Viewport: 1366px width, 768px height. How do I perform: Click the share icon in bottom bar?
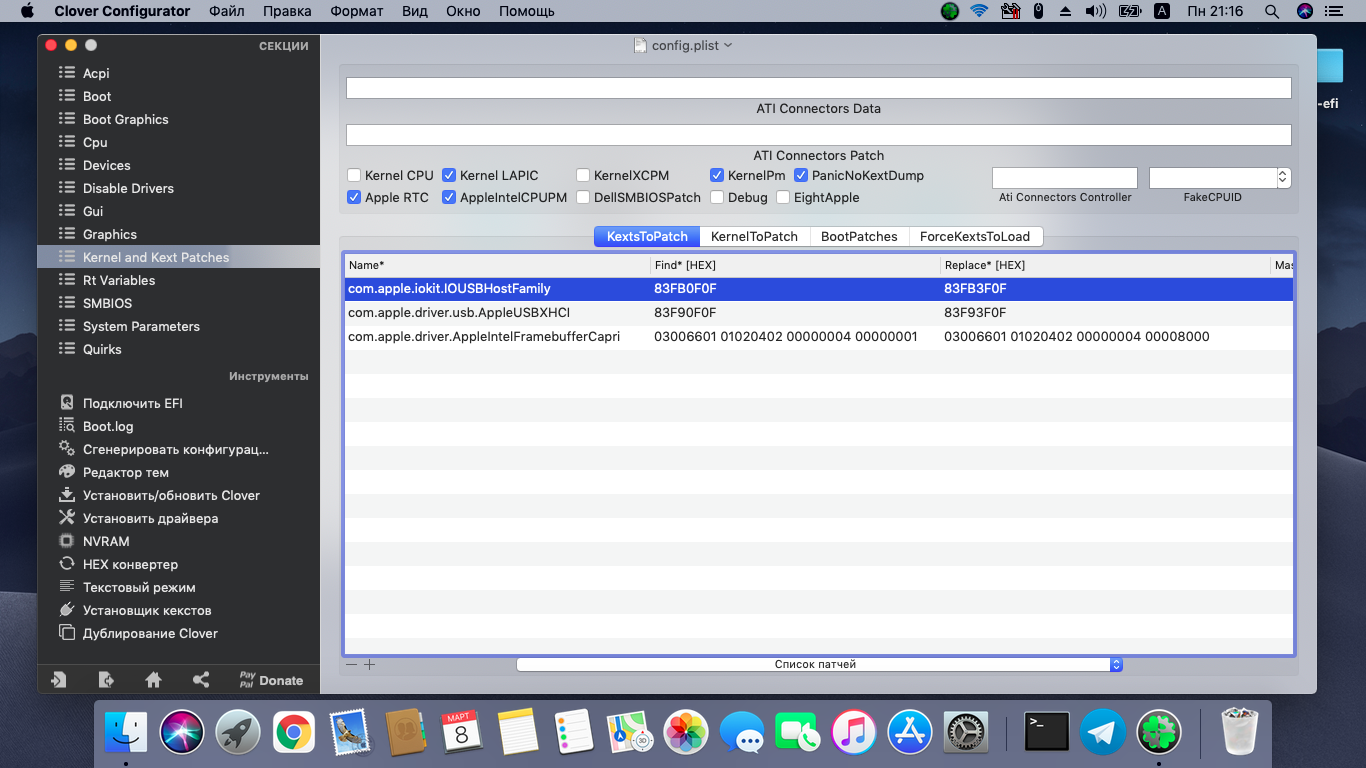click(x=201, y=680)
